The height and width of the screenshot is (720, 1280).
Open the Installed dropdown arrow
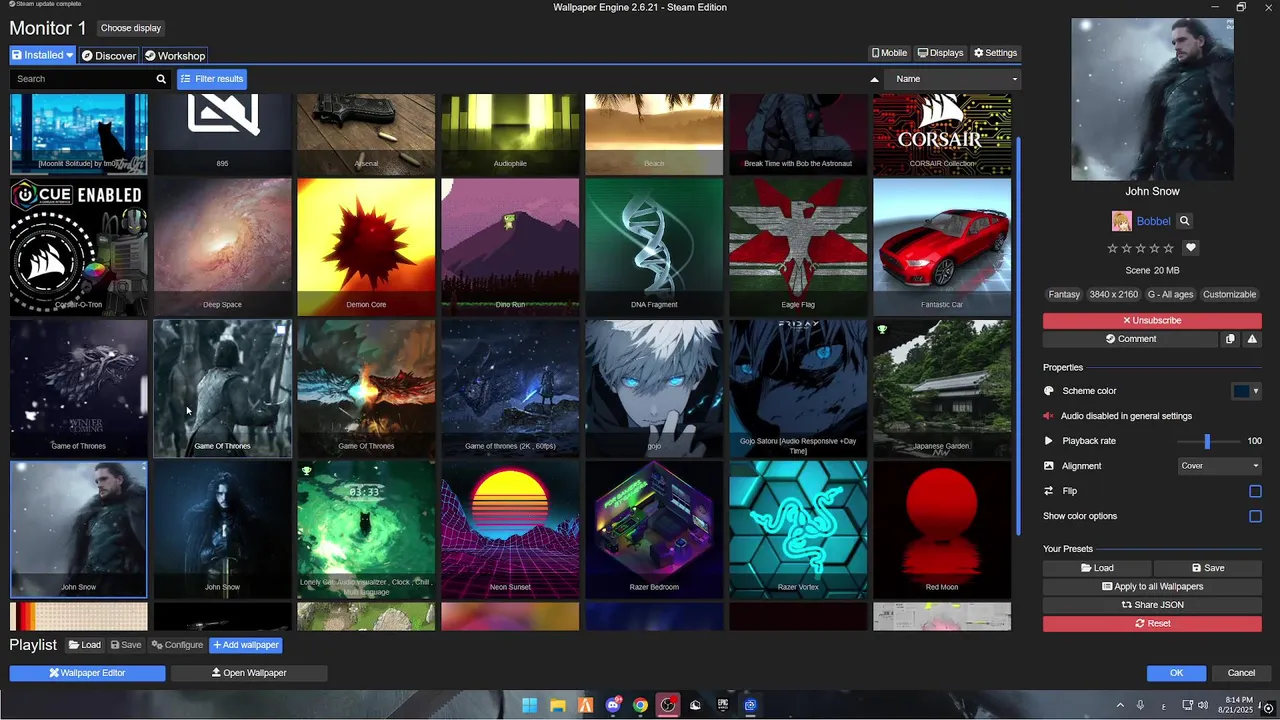[x=70, y=55]
